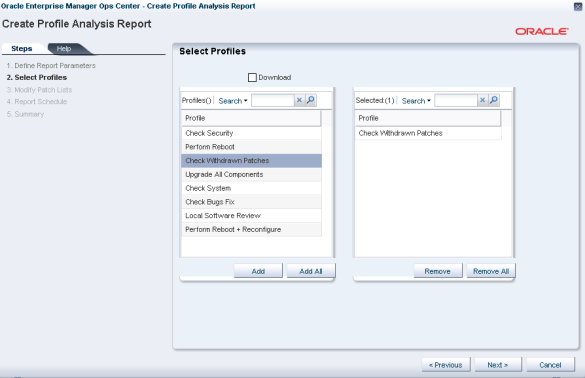Sort by Profile column header in Profiles list
The width and height of the screenshot is (585, 378).
[x=251, y=118]
